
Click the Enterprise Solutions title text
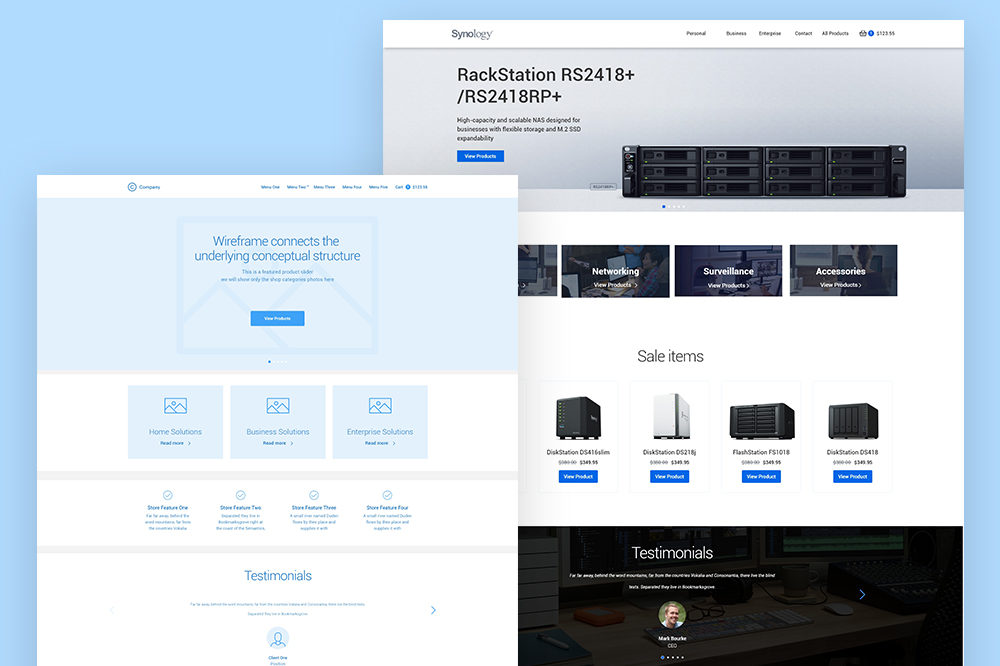coord(380,432)
